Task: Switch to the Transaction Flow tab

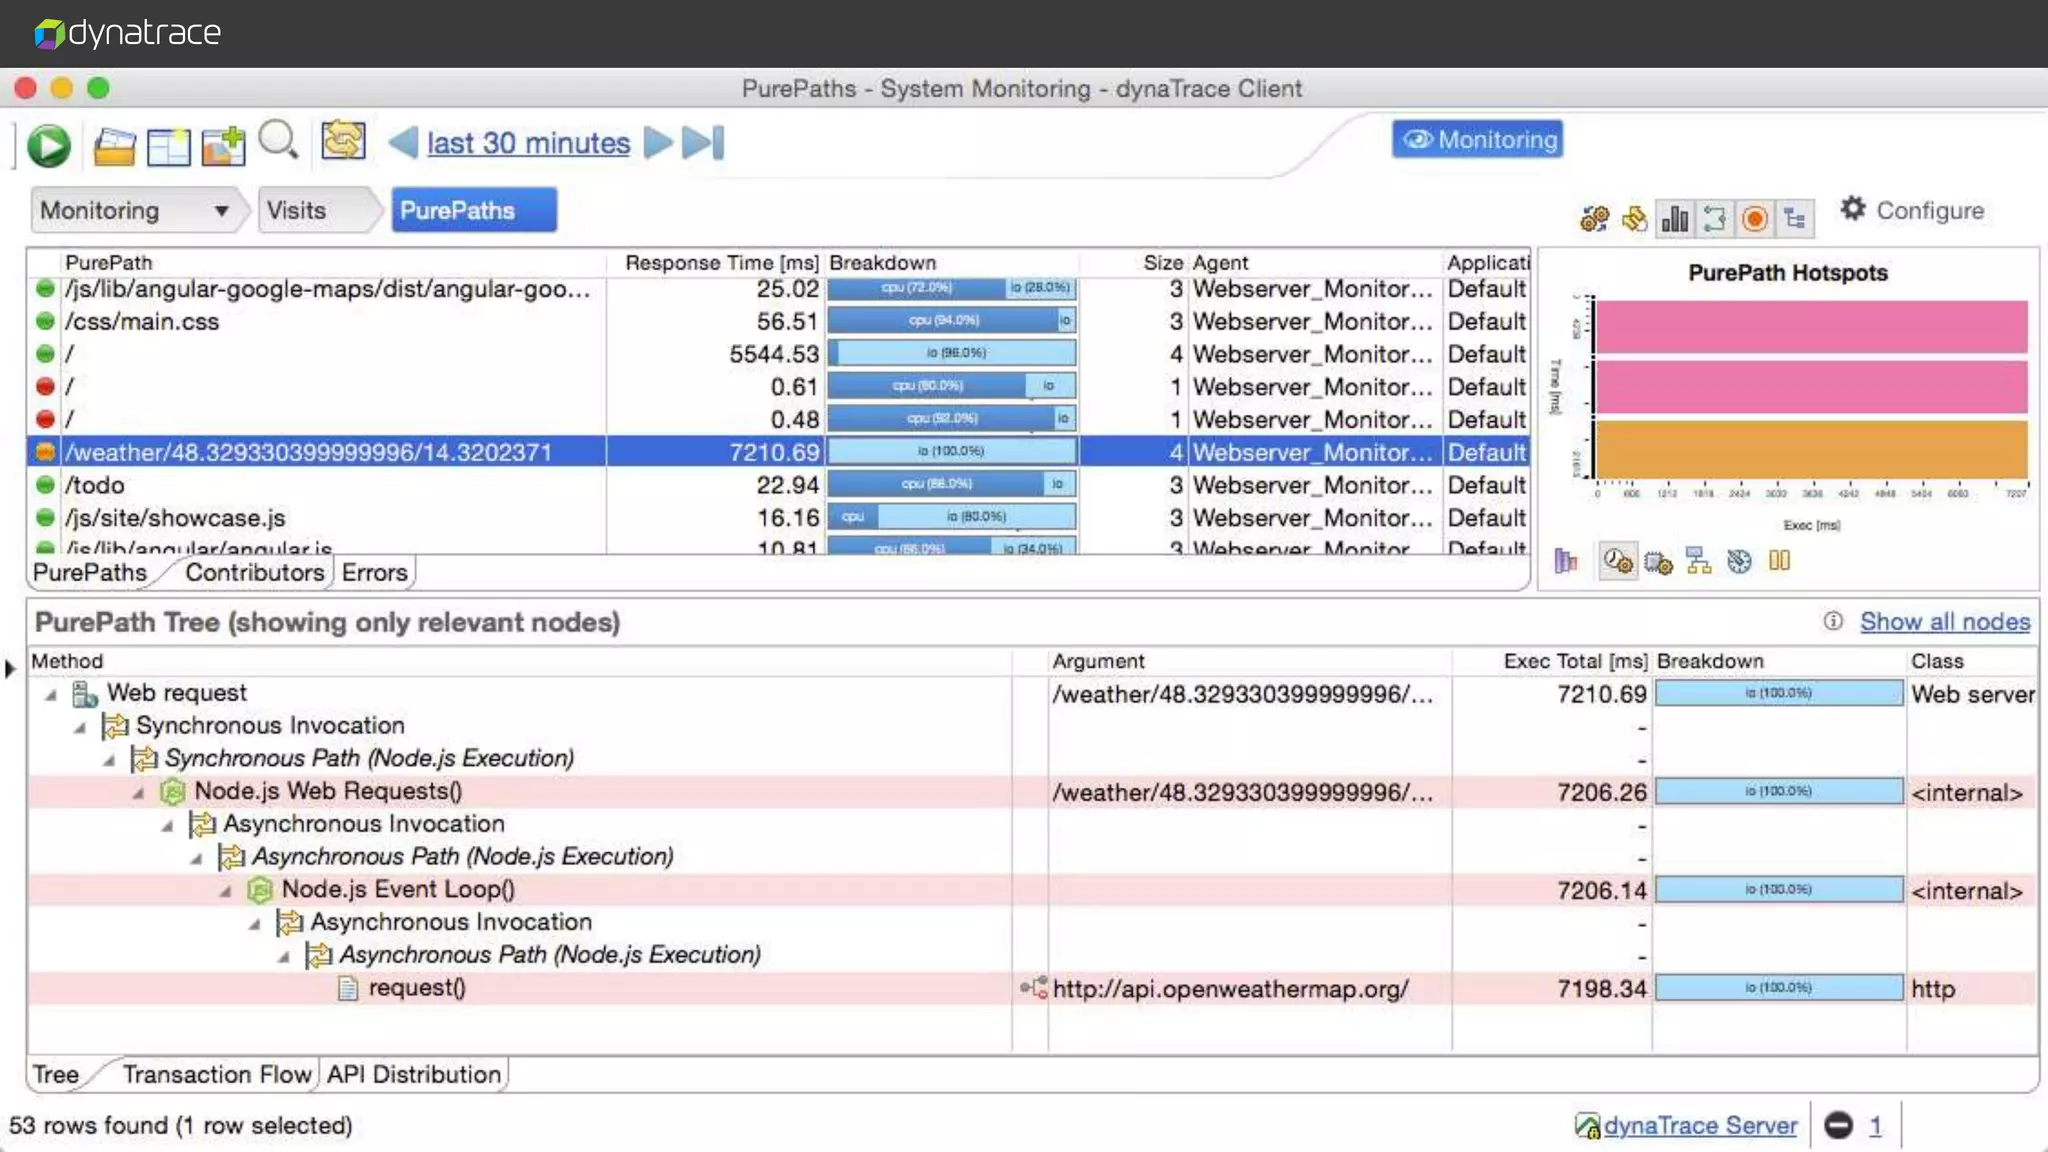Action: point(216,1075)
